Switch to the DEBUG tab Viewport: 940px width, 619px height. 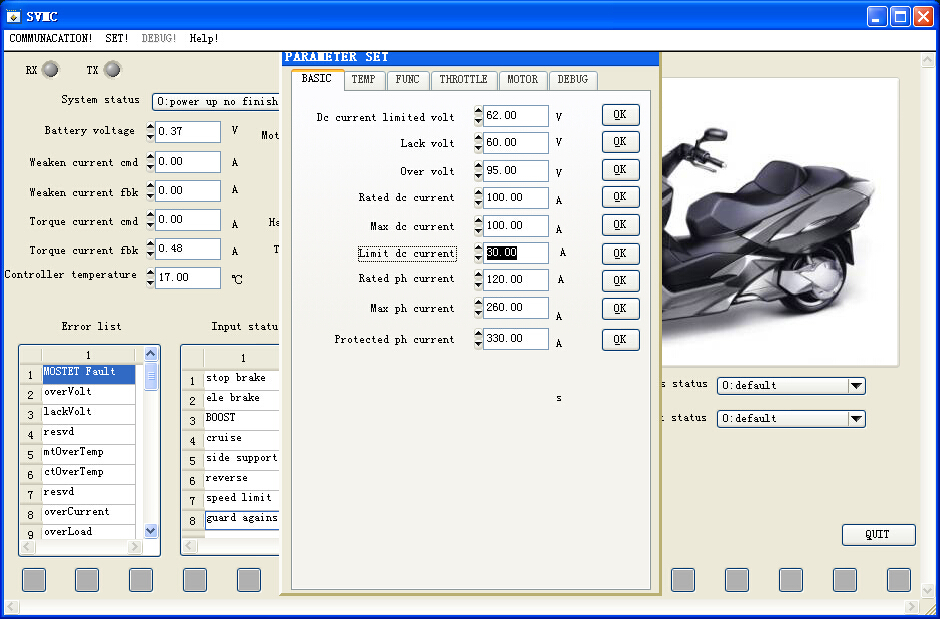point(573,80)
